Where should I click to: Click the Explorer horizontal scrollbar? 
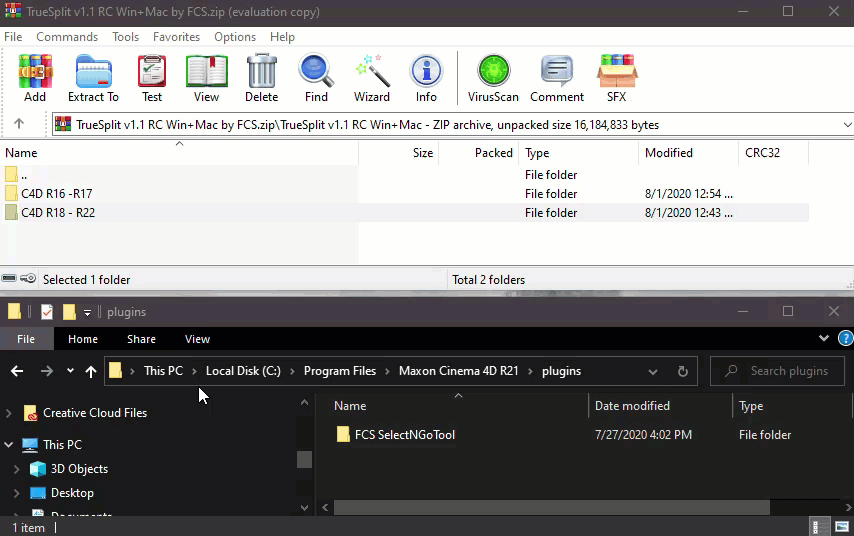552,507
